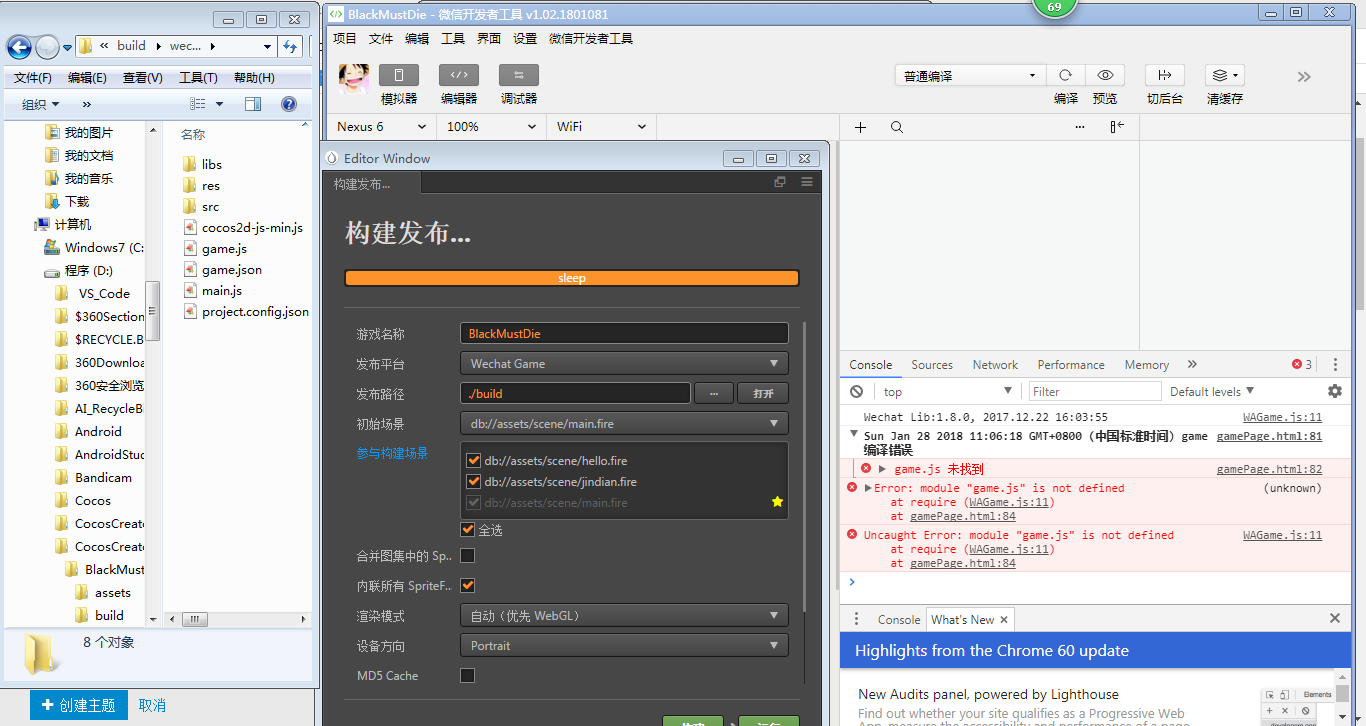1366x726 pixels.
Task: Open the 发布平台 Wechat Game dropdown
Action: click(624, 364)
